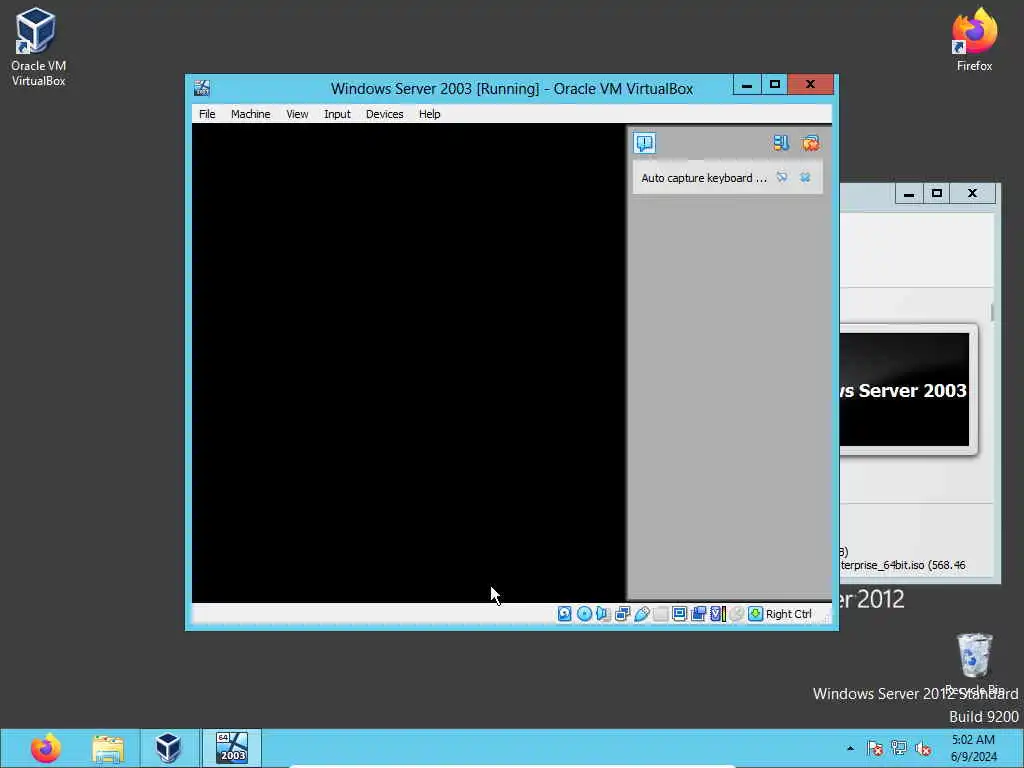The width and height of the screenshot is (1024, 768).
Task: Click the don't-show-again icon on keyboard notification
Action: tap(782, 177)
